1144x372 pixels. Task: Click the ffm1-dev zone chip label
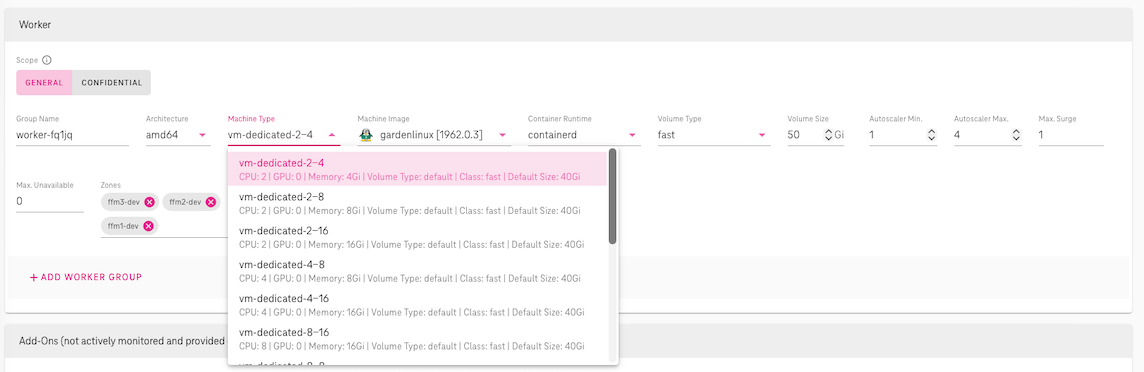123,226
